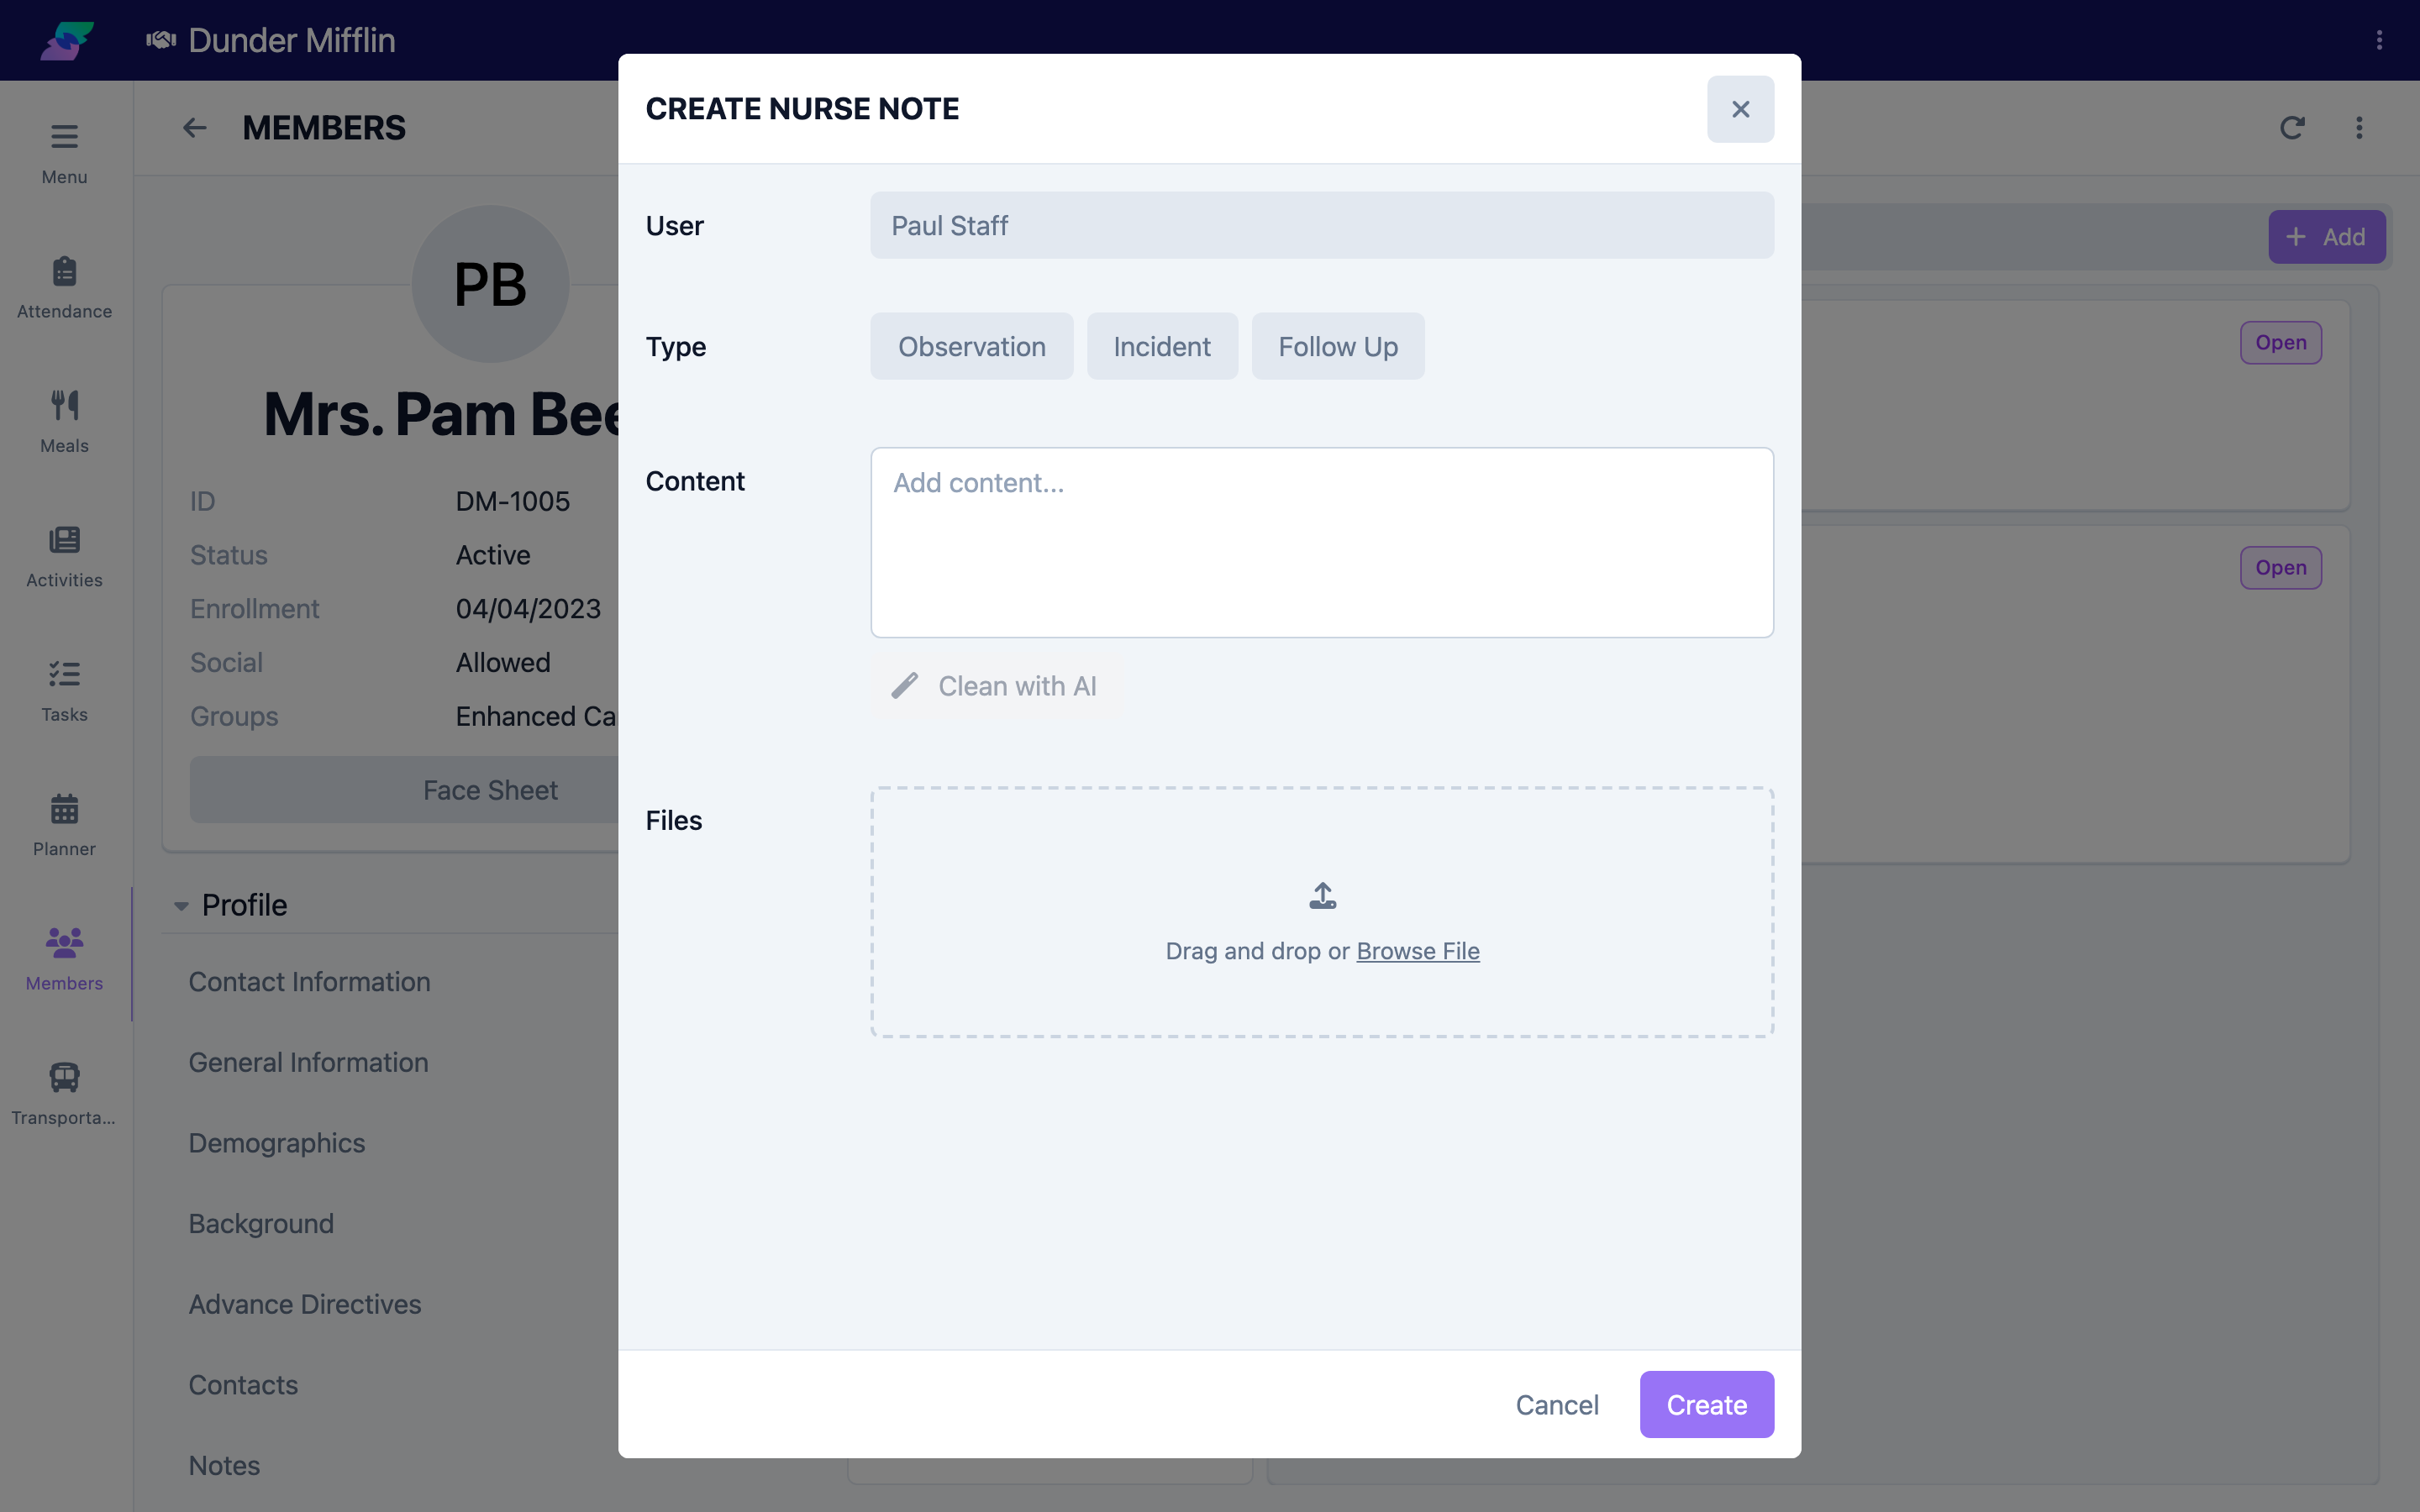This screenshot has height=1512, width=2420.
Task: Click the 'DM-1005' ID value
Action: [x=512, y=501]
